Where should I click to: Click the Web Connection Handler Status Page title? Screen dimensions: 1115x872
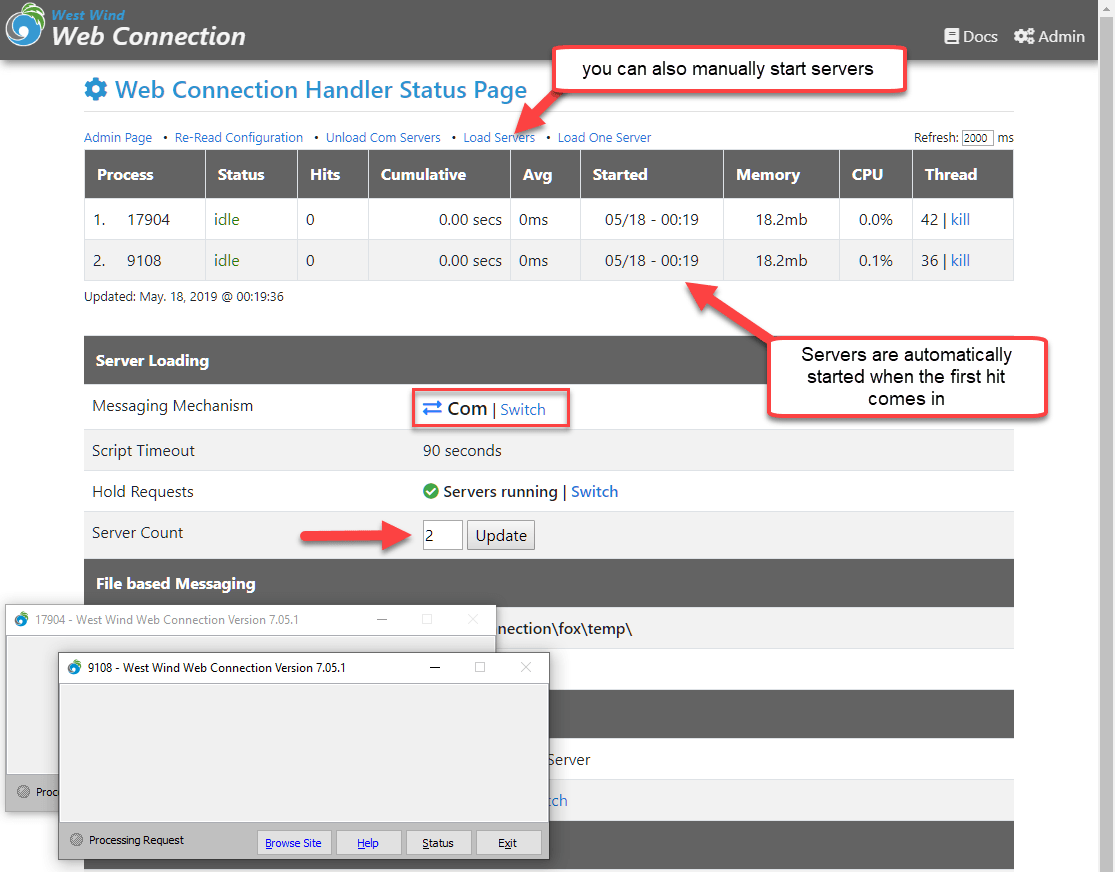point(321,90)
